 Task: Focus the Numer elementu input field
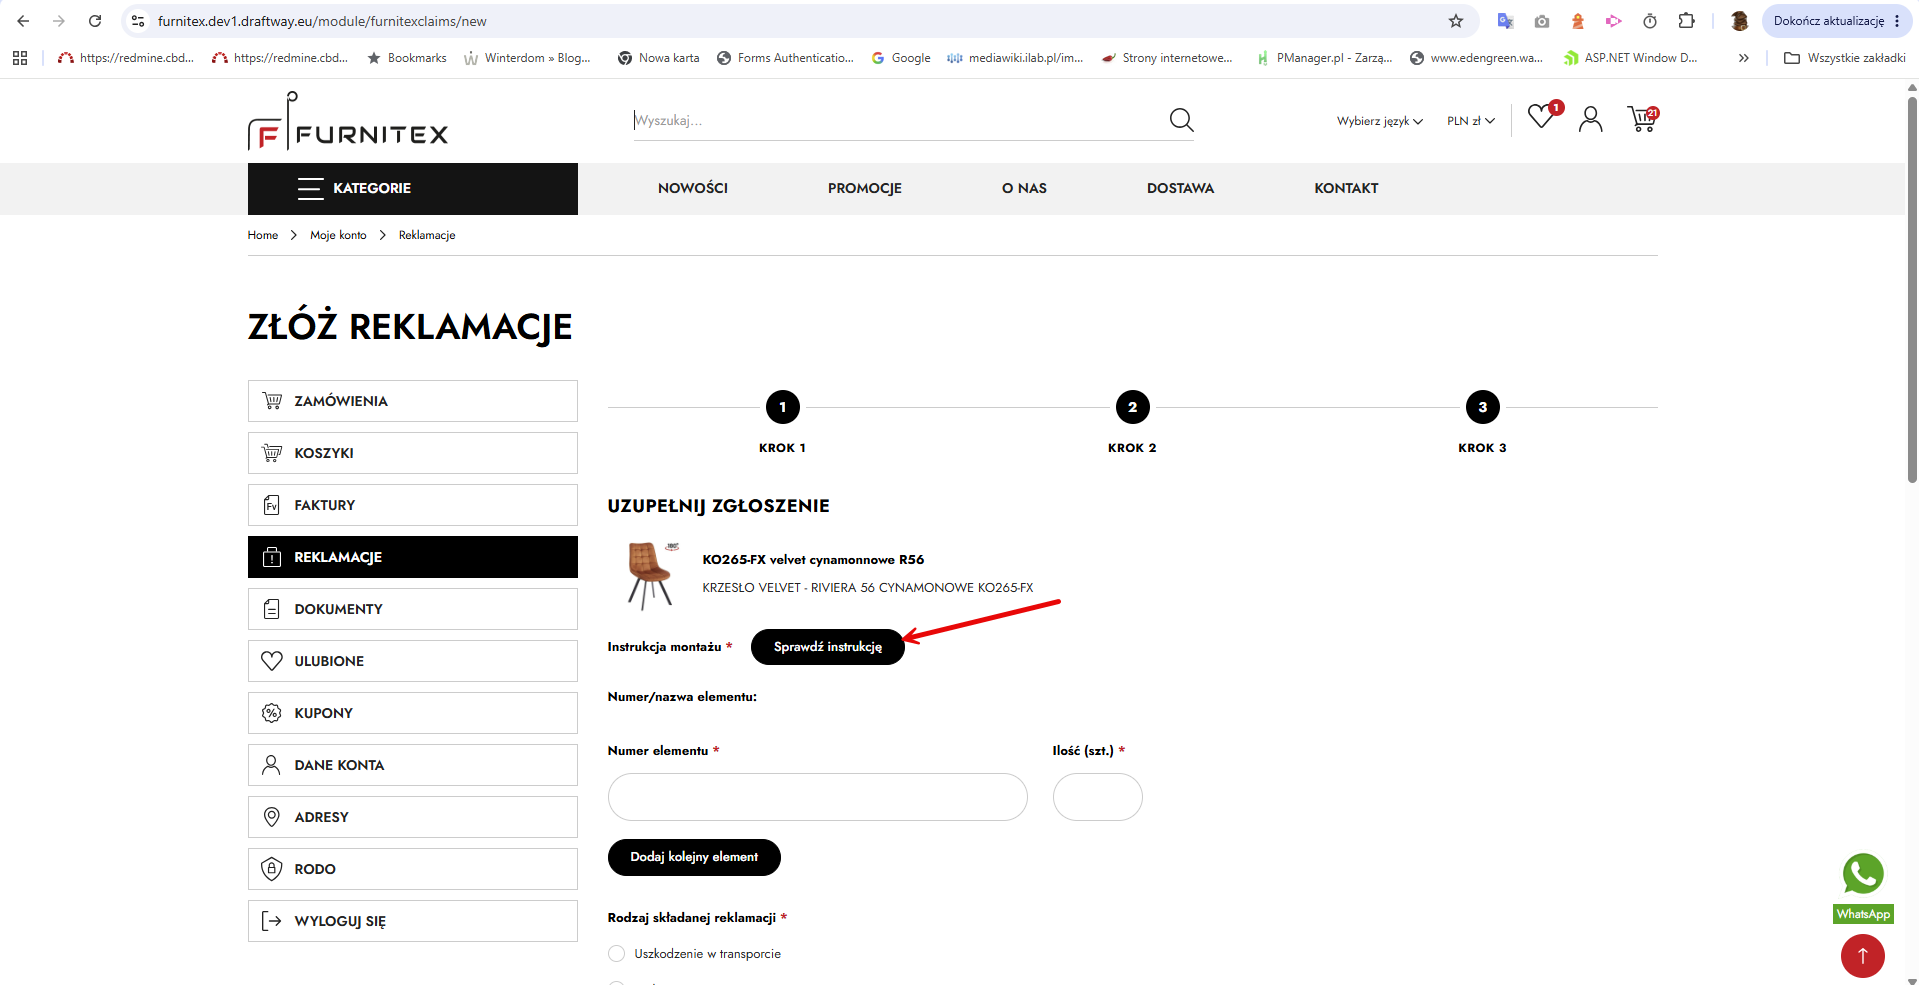pos(817,797)
